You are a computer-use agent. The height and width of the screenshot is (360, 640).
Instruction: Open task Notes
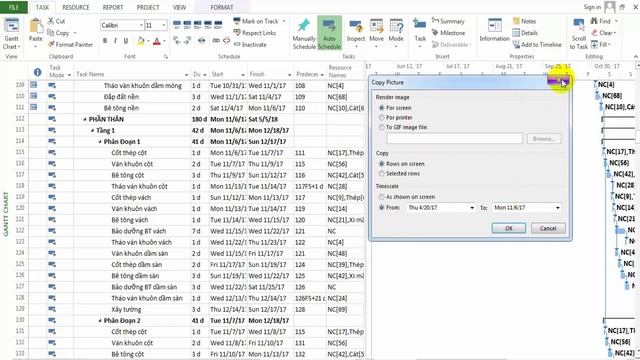tap(524, 21)
